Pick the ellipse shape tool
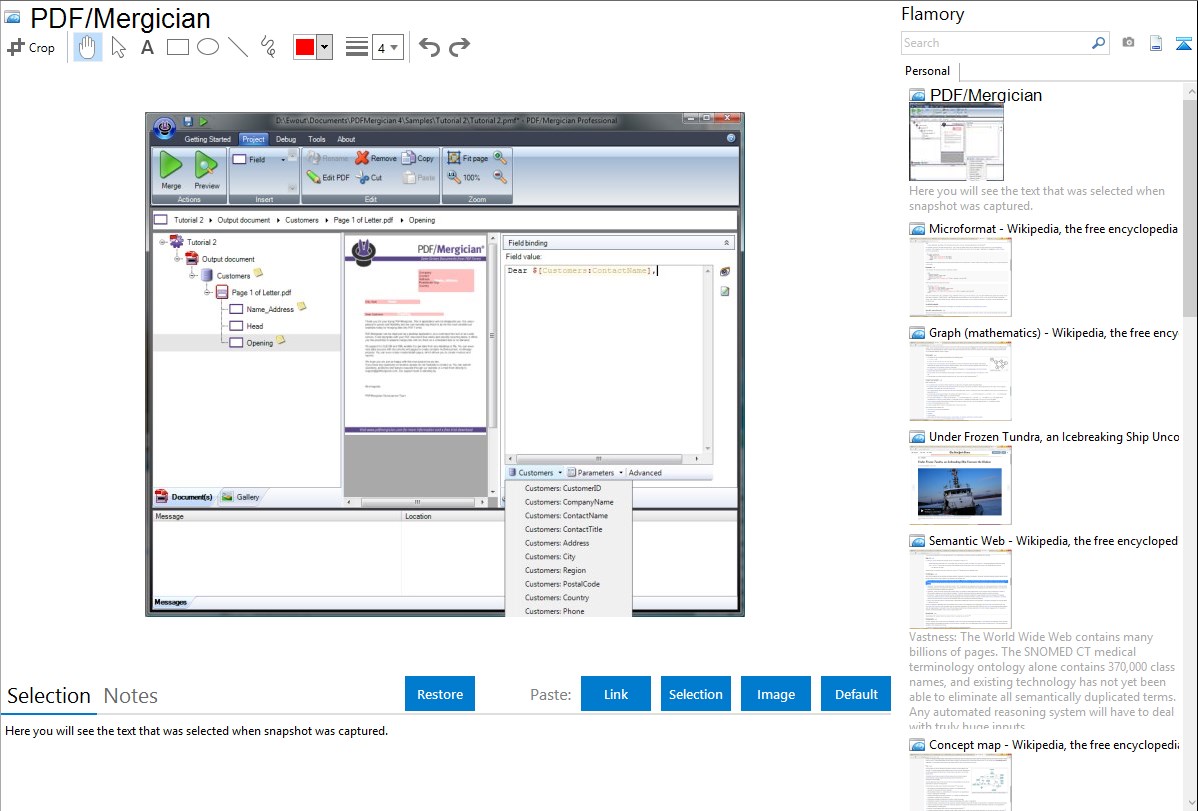The image size is (1198, 811). (208, 47)
